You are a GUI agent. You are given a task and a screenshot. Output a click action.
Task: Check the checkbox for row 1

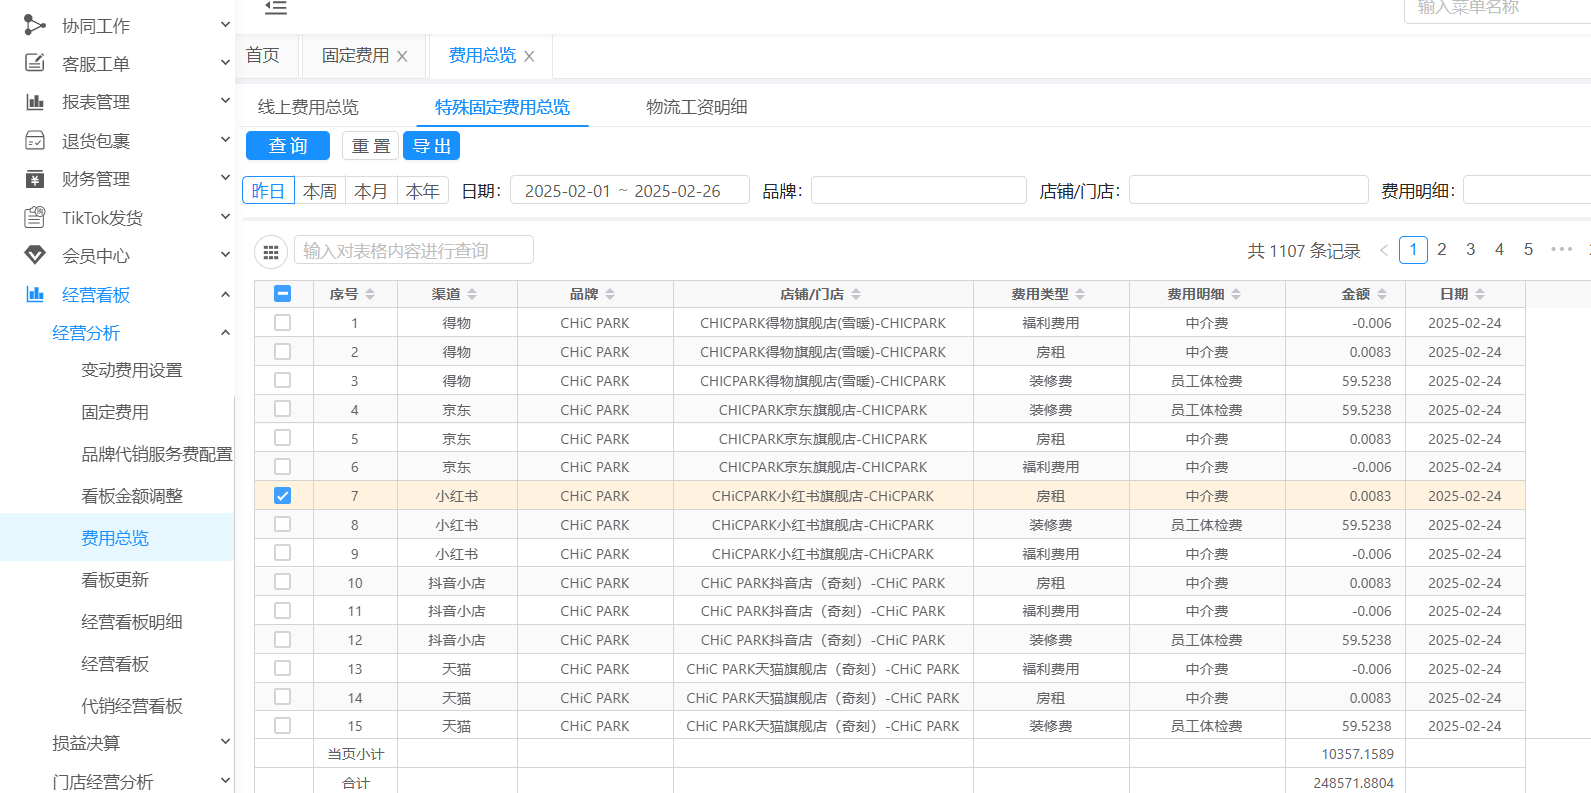coord(283,323)
